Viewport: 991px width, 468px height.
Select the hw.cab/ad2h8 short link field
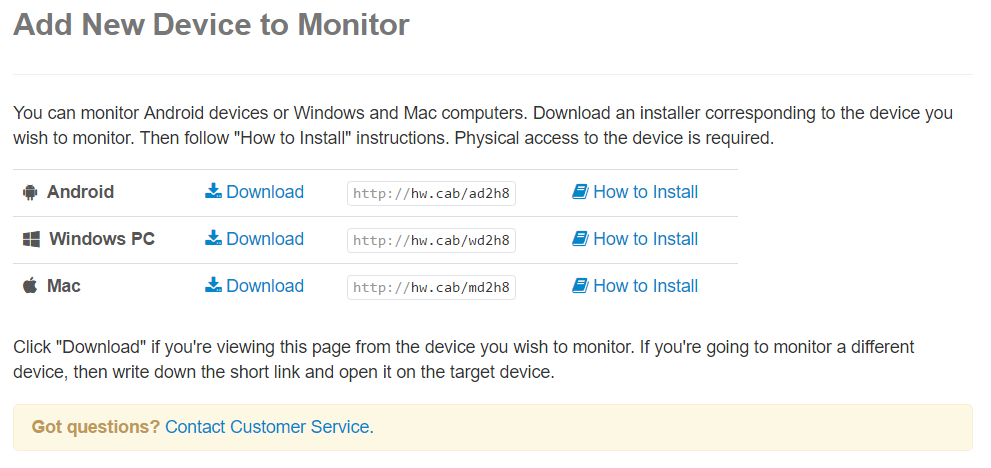pos(431,194)
